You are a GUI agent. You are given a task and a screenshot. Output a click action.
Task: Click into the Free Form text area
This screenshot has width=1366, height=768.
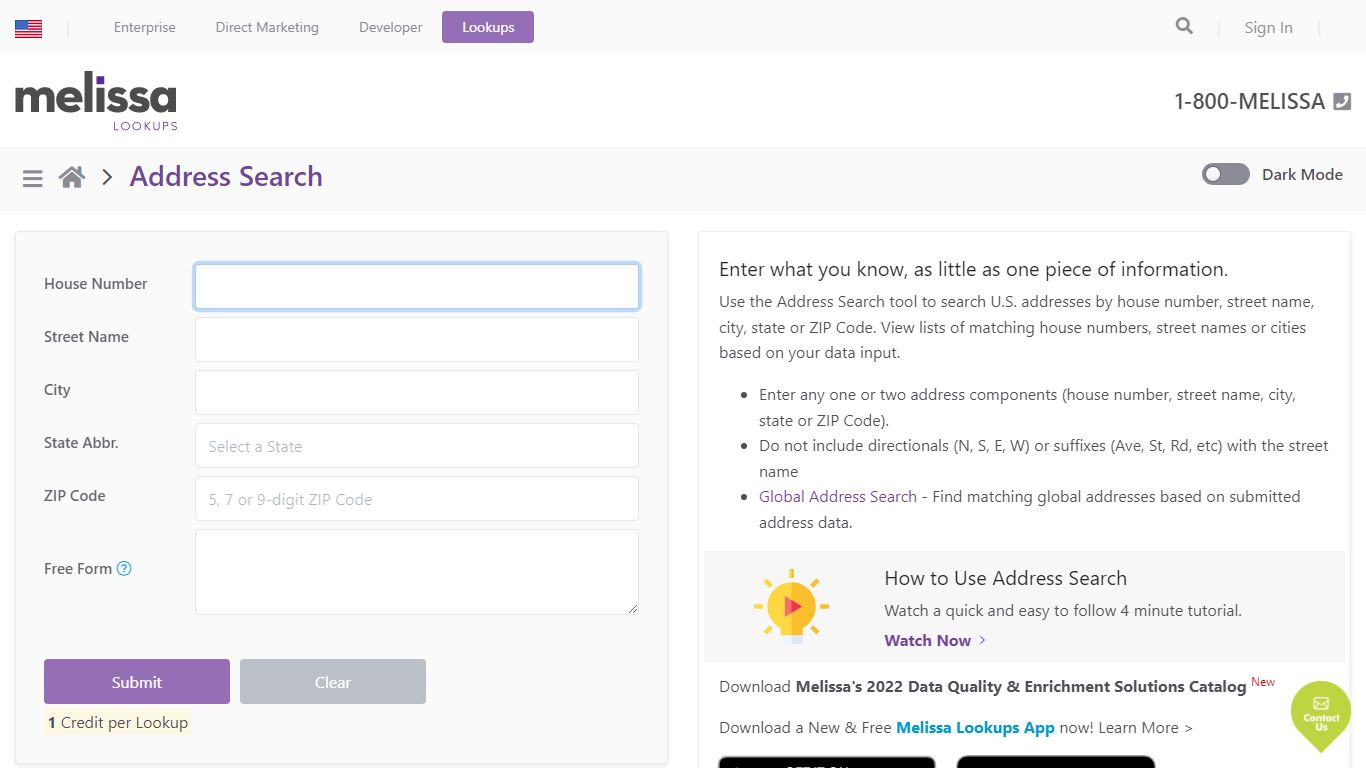417,572
